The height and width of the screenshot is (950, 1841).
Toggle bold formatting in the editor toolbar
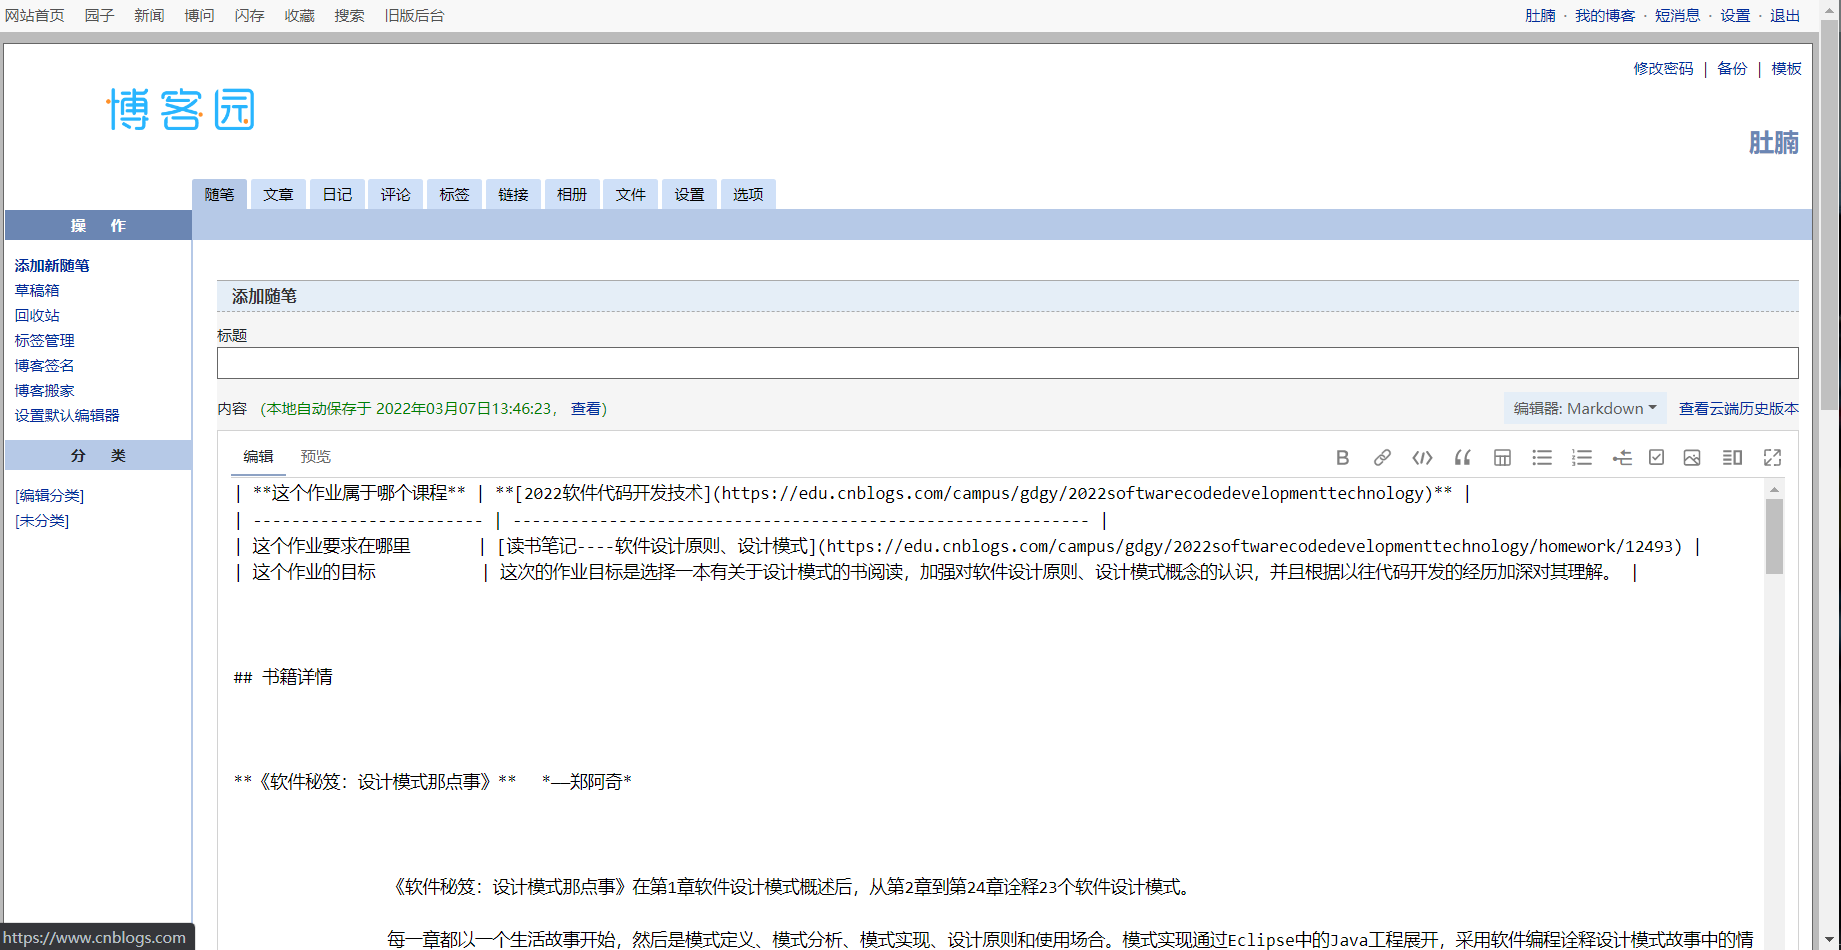click(1342, 458)
